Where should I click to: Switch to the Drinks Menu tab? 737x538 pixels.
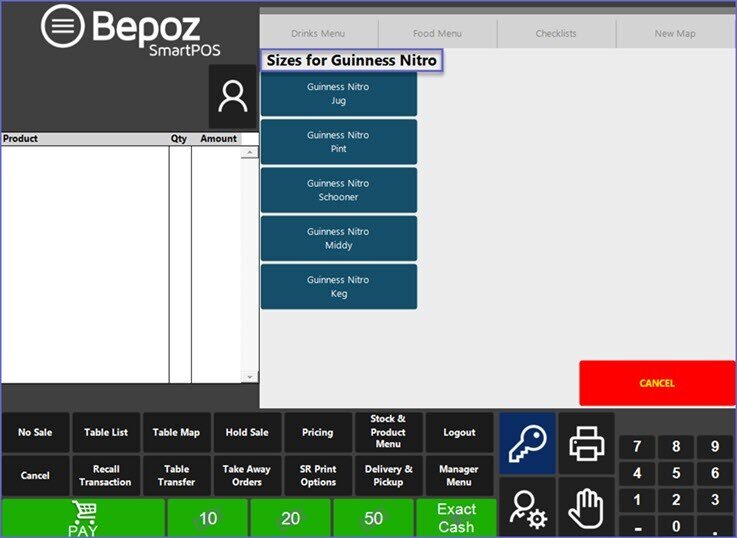tap(318, 33)
